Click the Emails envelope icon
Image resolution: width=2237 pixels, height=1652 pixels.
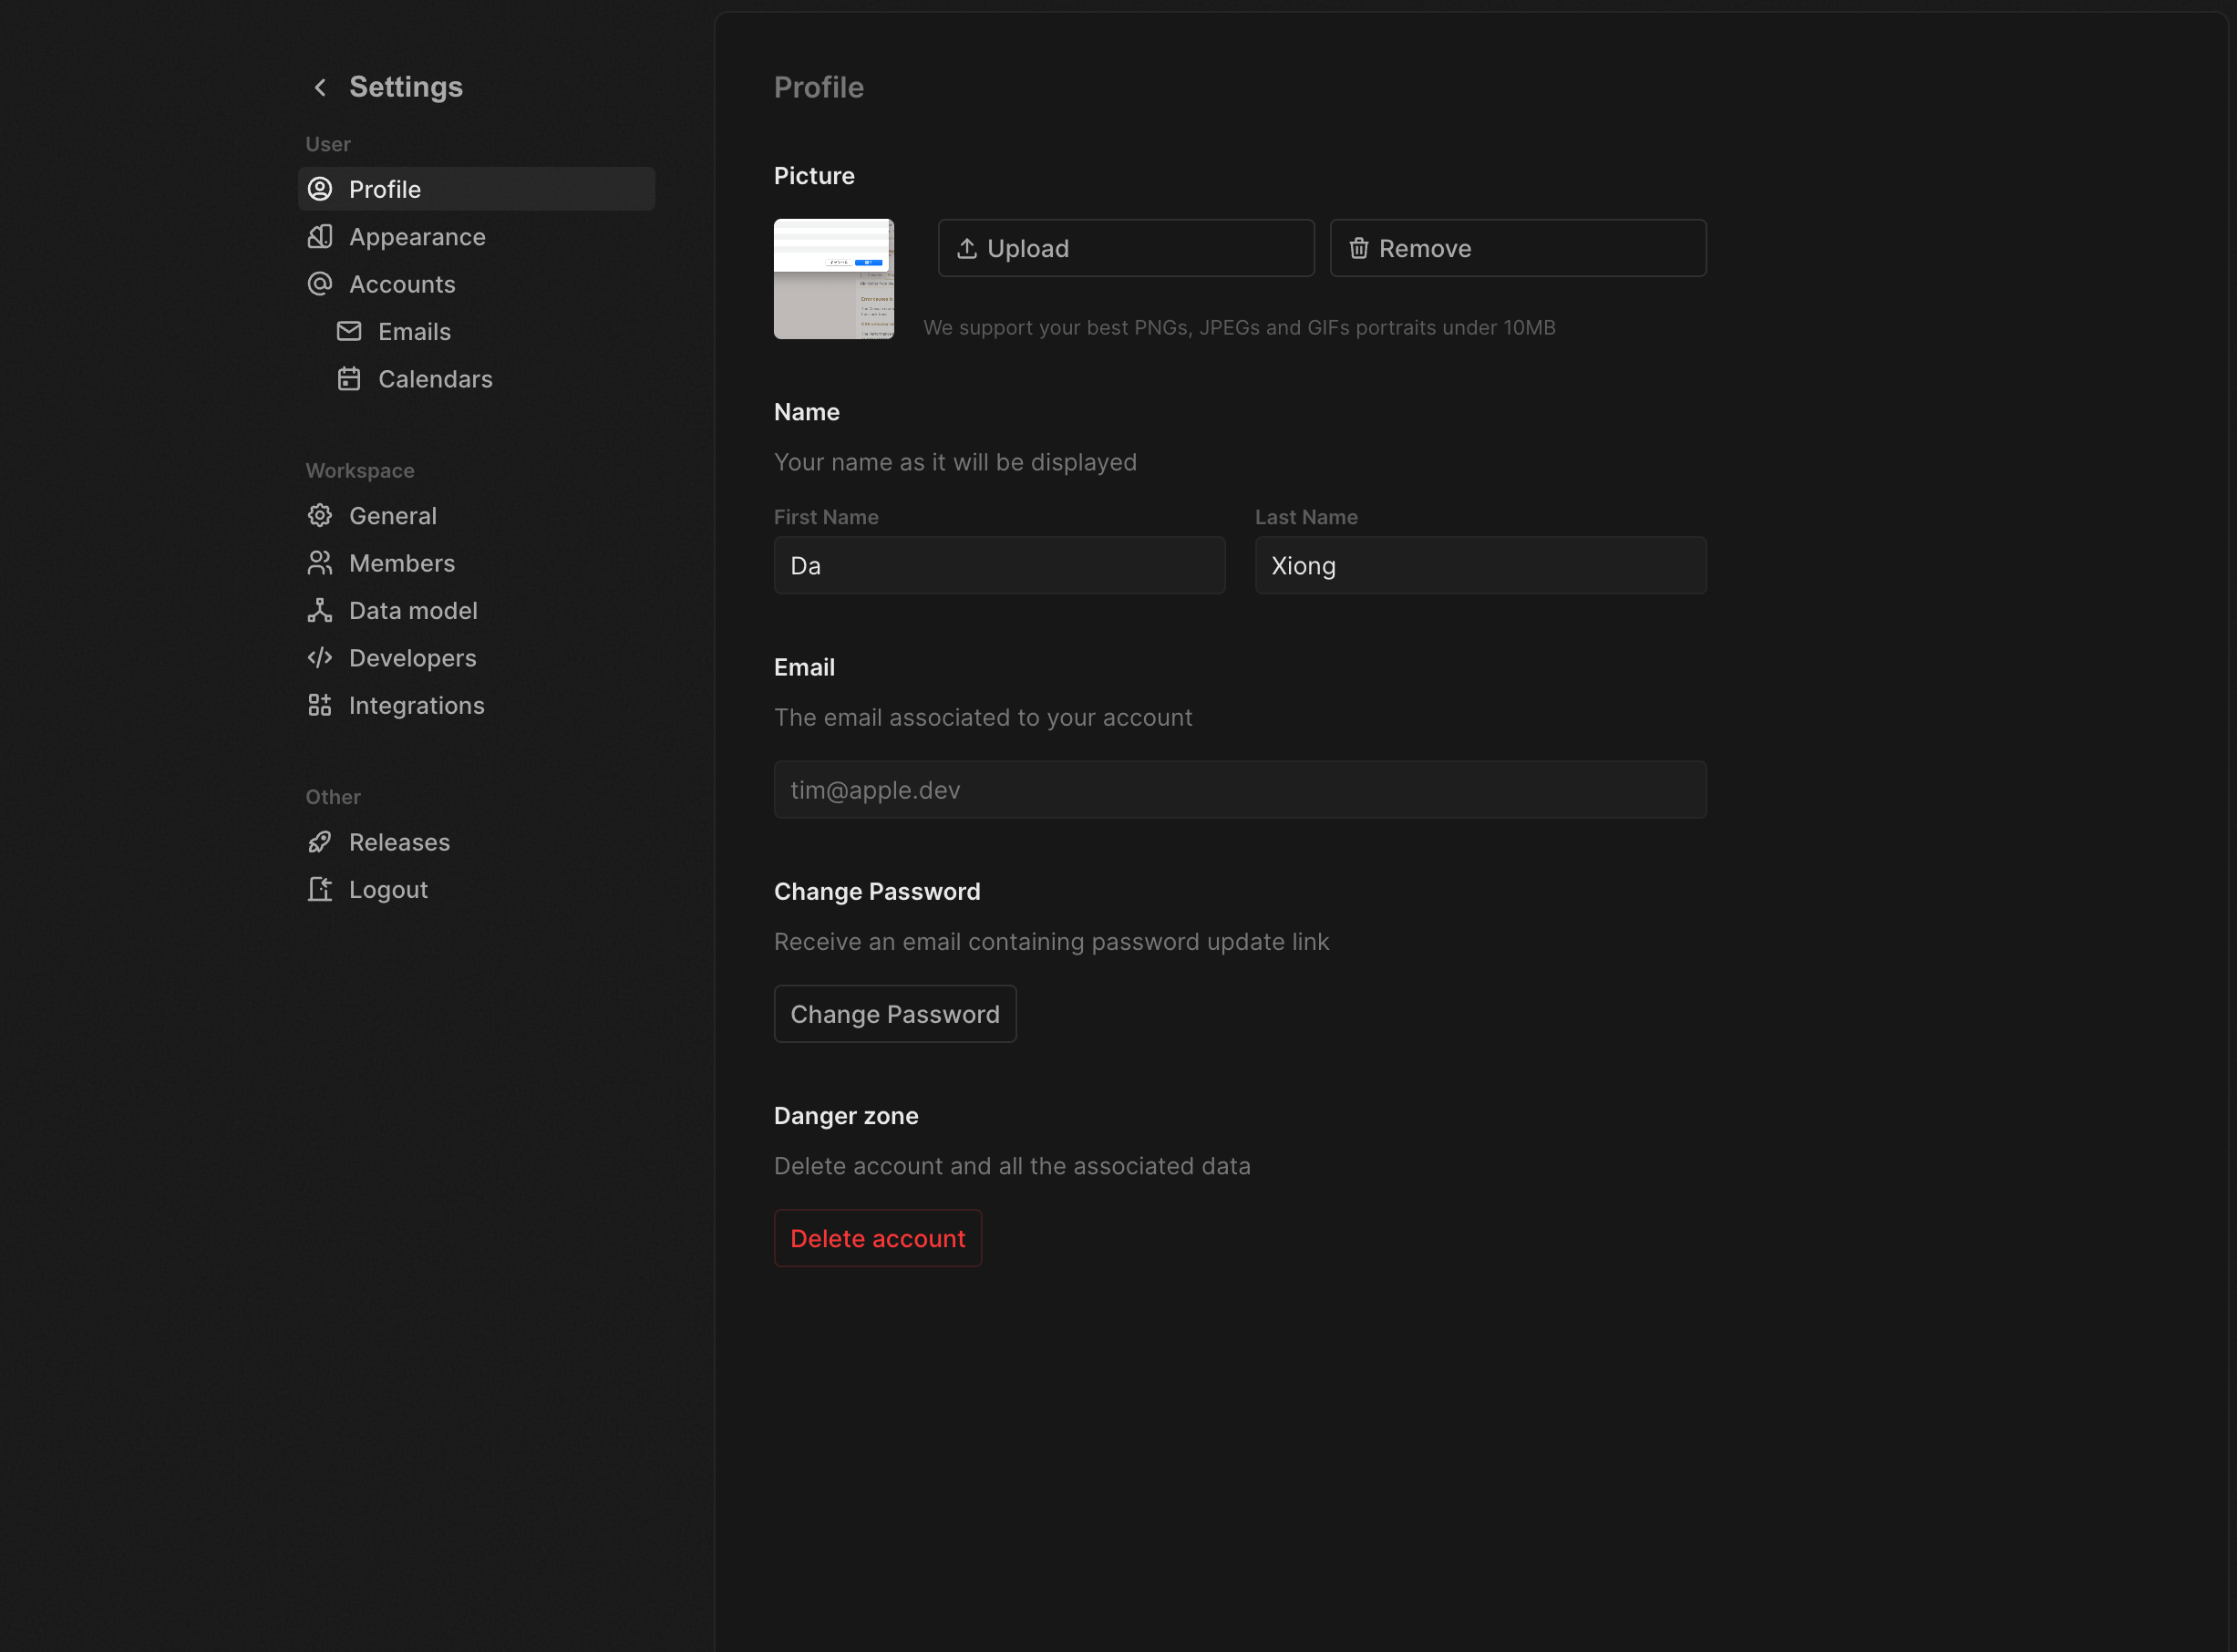point(349,331)
